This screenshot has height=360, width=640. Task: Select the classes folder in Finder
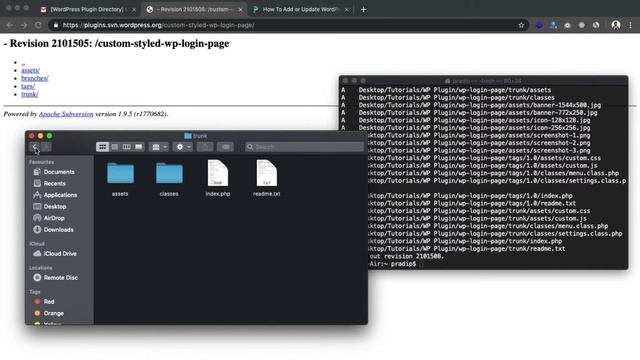tap(169, 178)
